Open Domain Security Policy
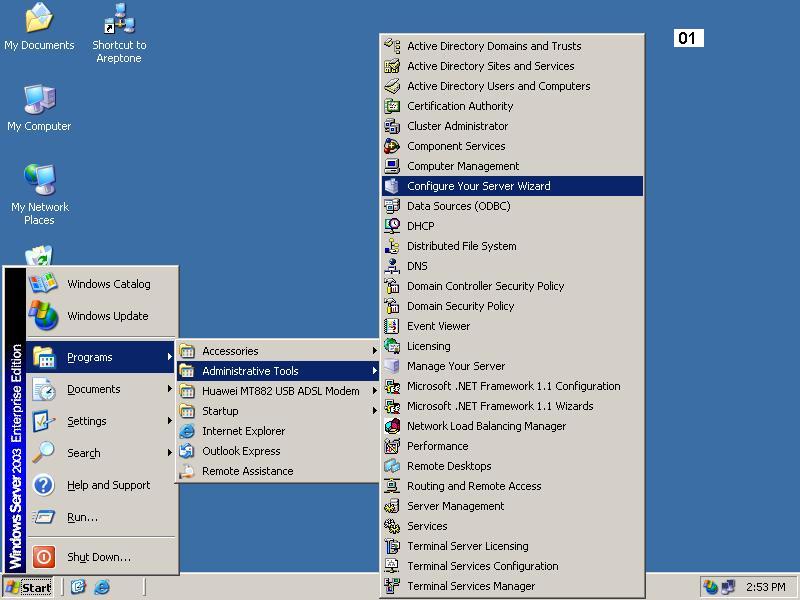The height and width of the screenshot is (600, 800). pyautogui.click(x=512, y=306)
